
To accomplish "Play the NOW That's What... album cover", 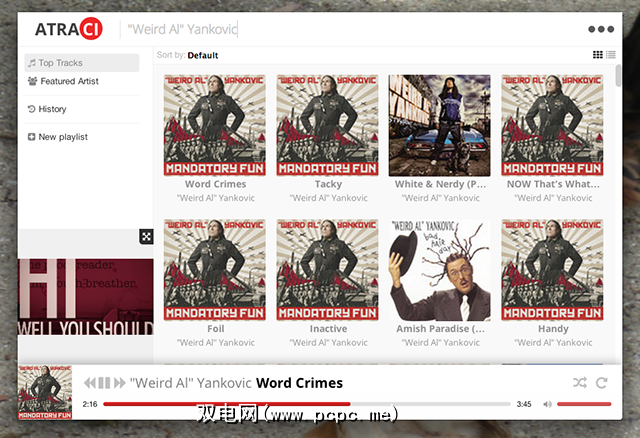I will (x=552, y=125).
